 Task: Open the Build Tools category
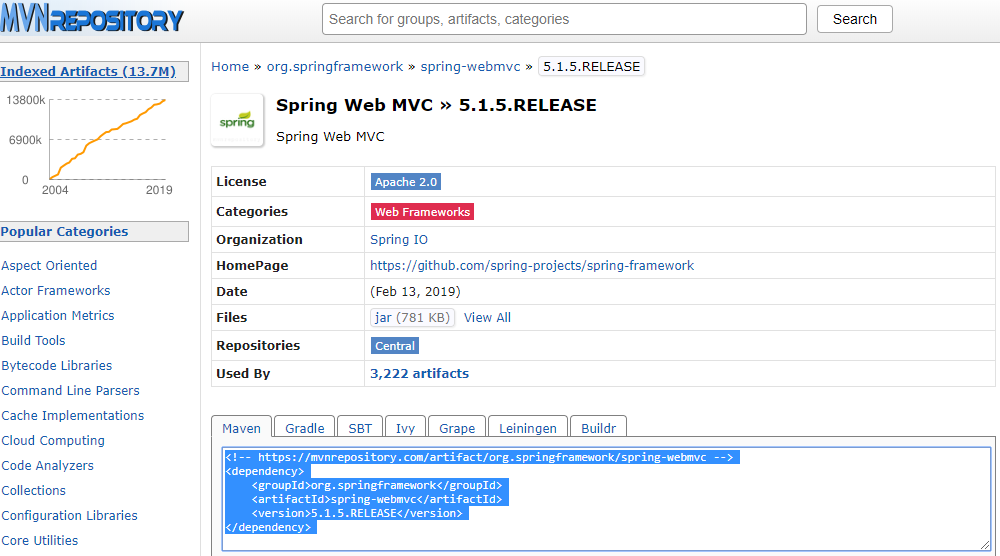[33, 340]
